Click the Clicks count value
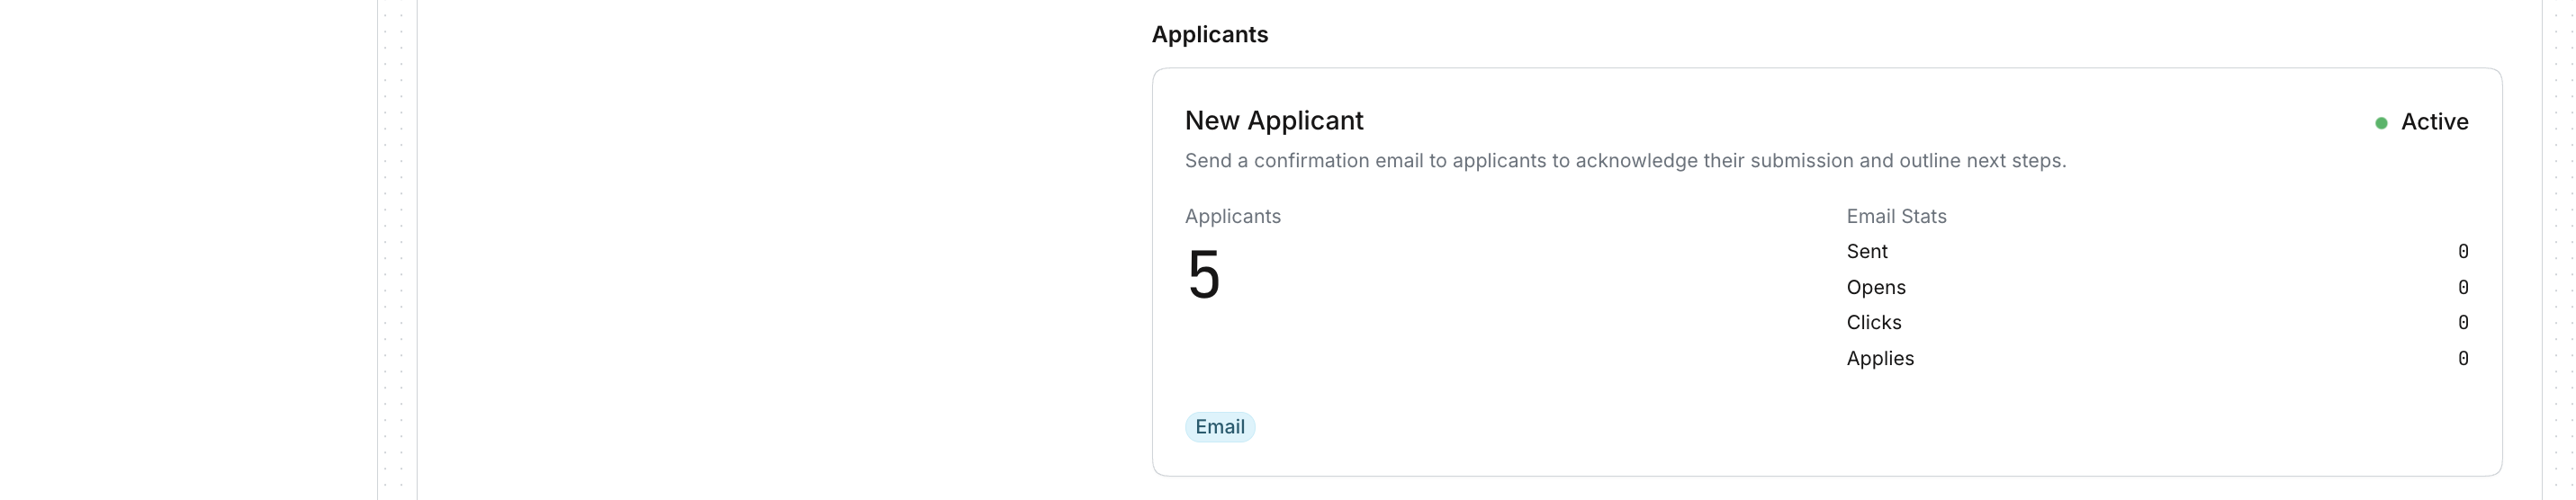 coord(2463,323)
